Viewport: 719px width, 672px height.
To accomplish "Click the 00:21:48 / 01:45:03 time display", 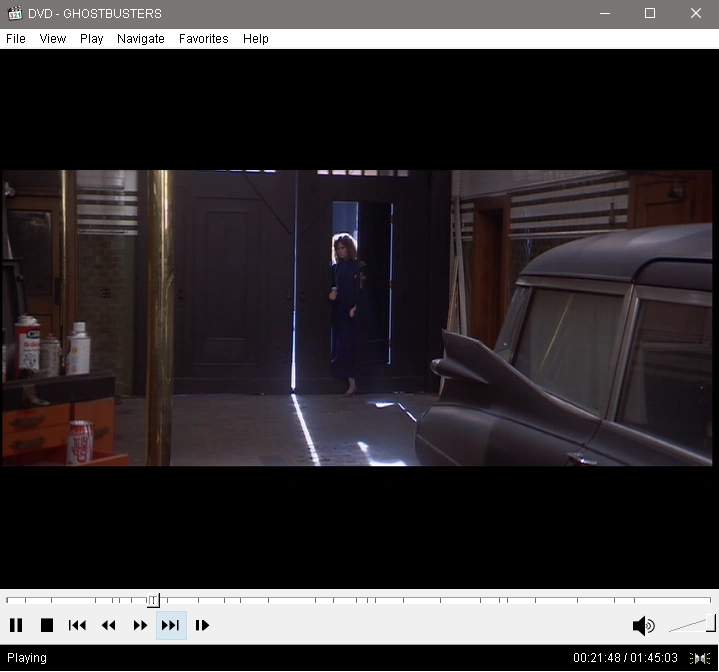I will pyautogui.click(x=625, y=658).
